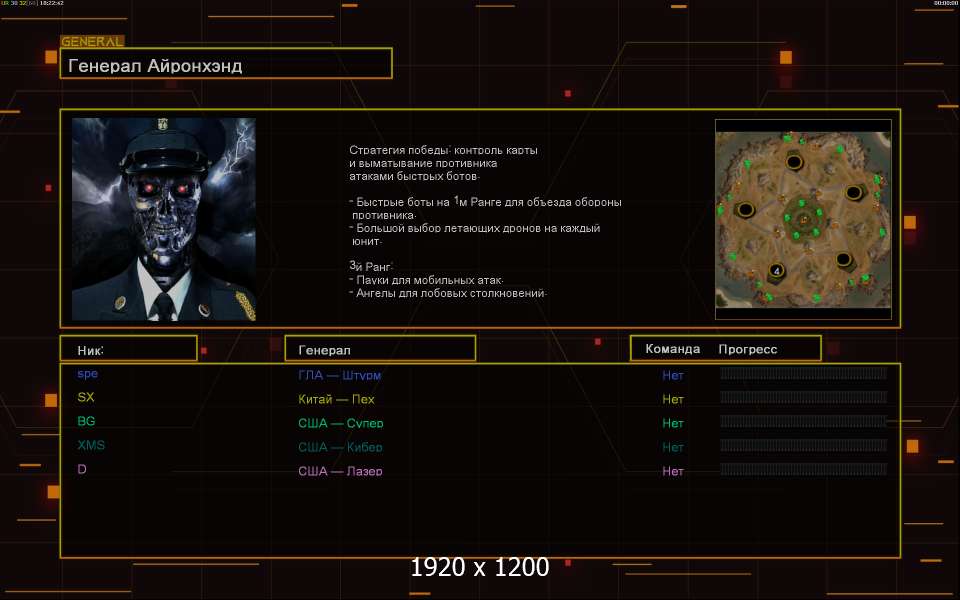Click the general's cyborg portrait image
The image size is (960, 600).
point(163,219)
